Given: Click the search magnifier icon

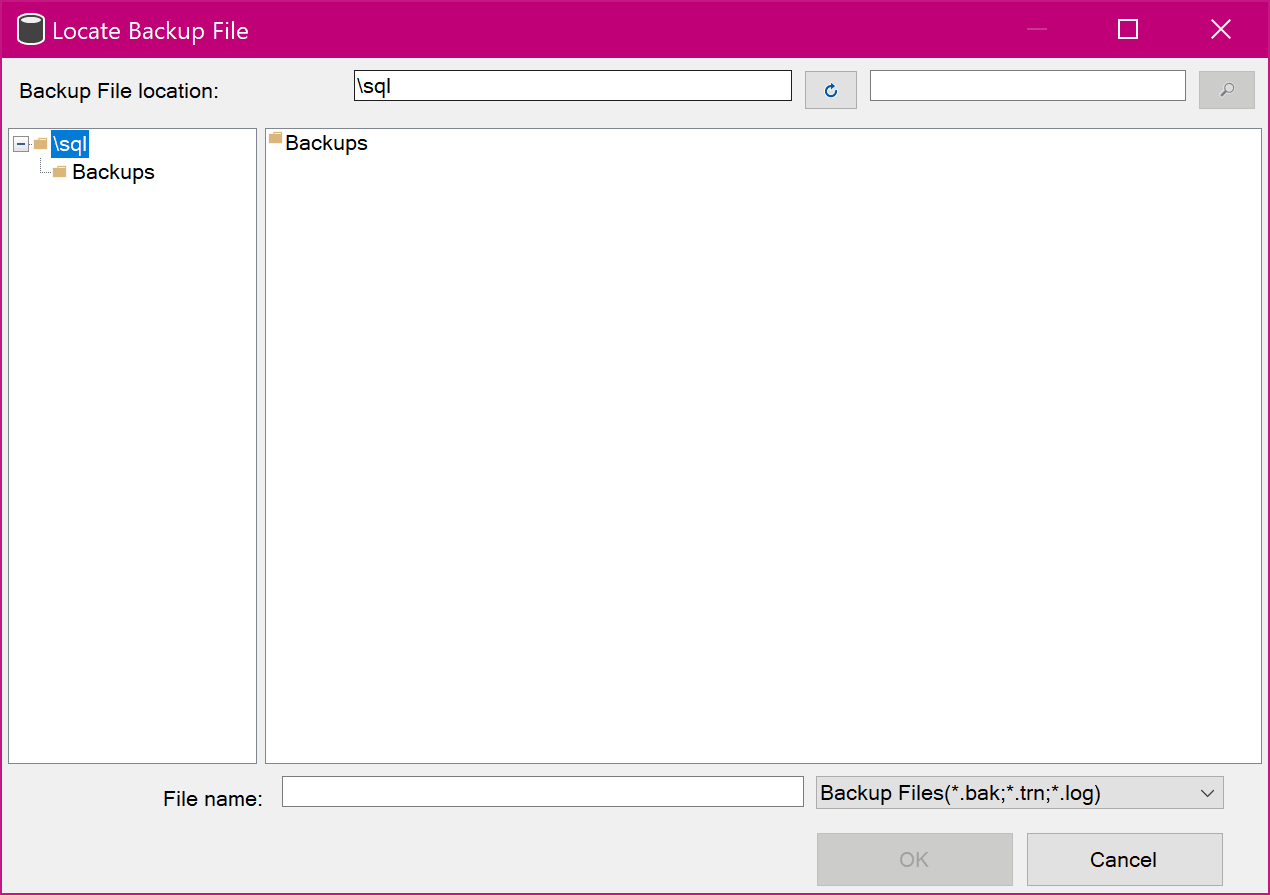Looking at the screenshot, I should point(1227,90).
